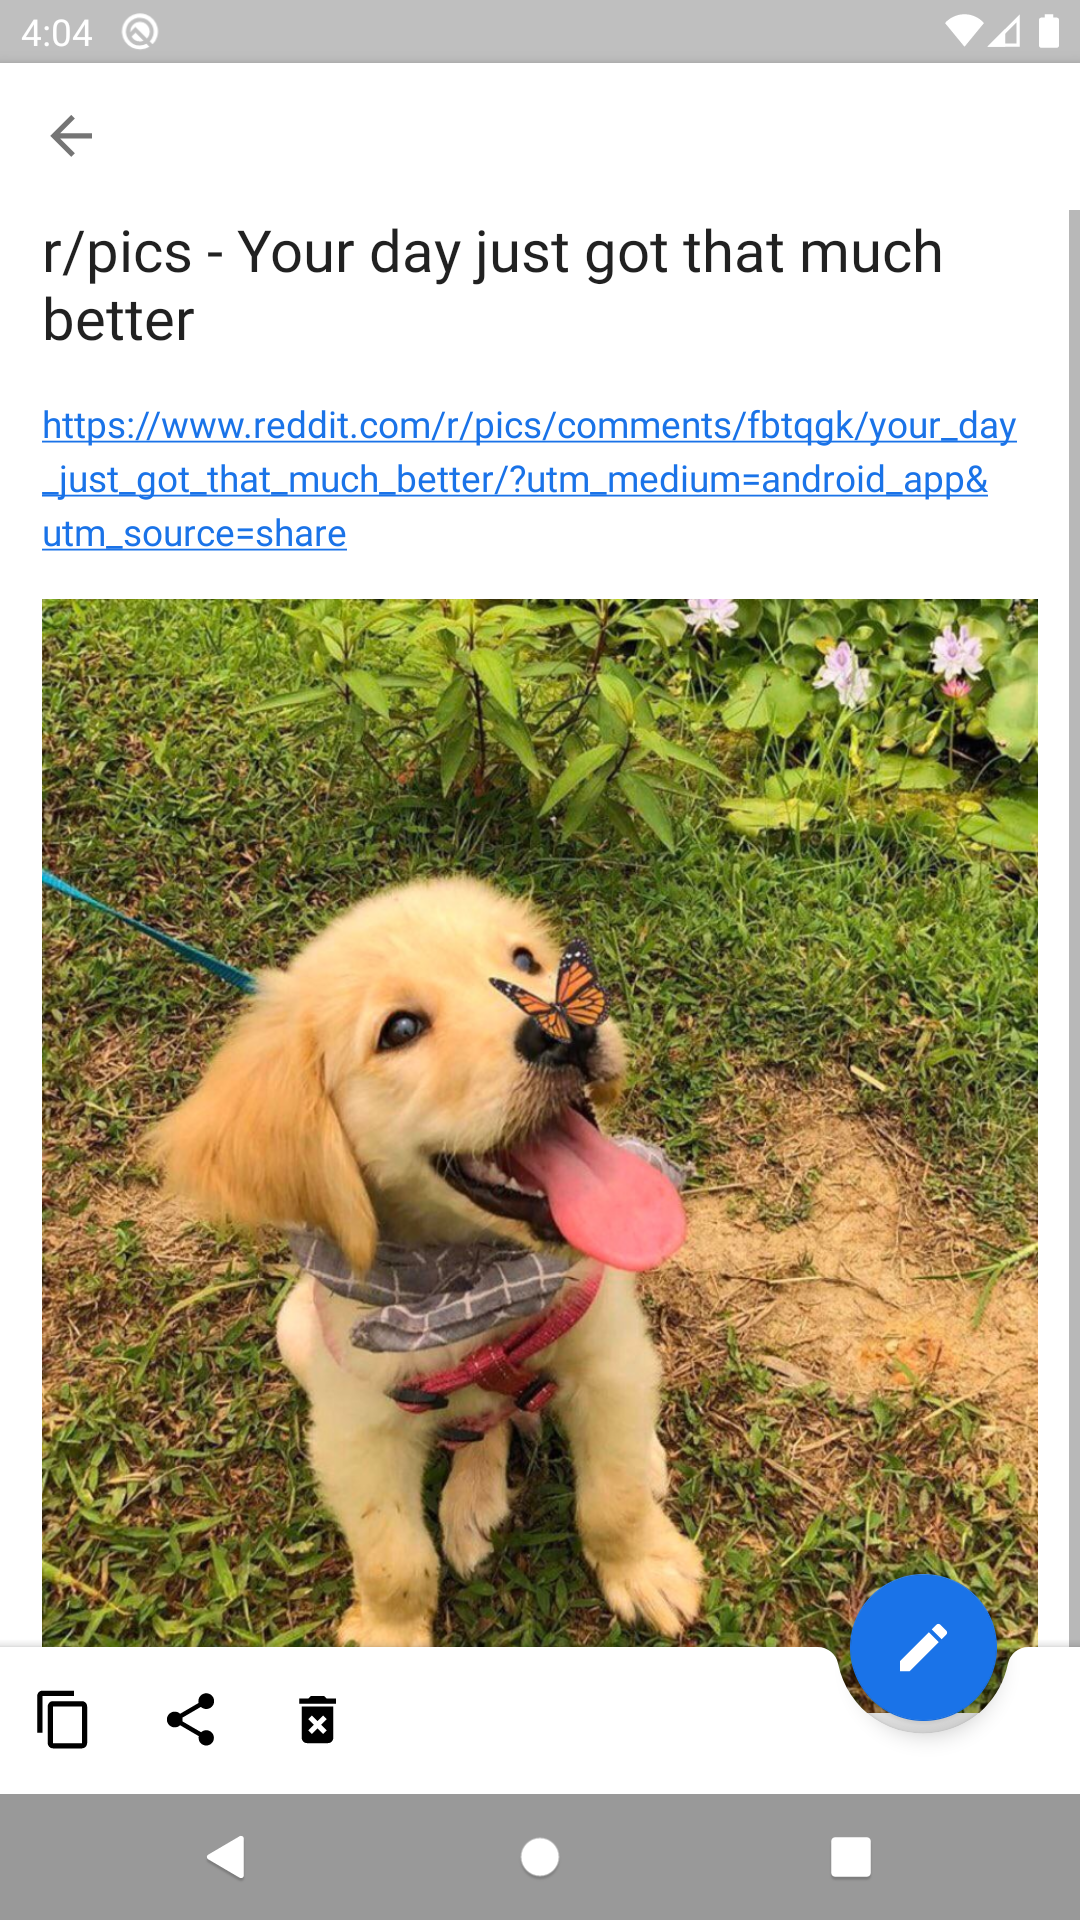1080x1920 pixels.
Task: Tap the cellular signal status icon
Action: [x=1004, y=32]
